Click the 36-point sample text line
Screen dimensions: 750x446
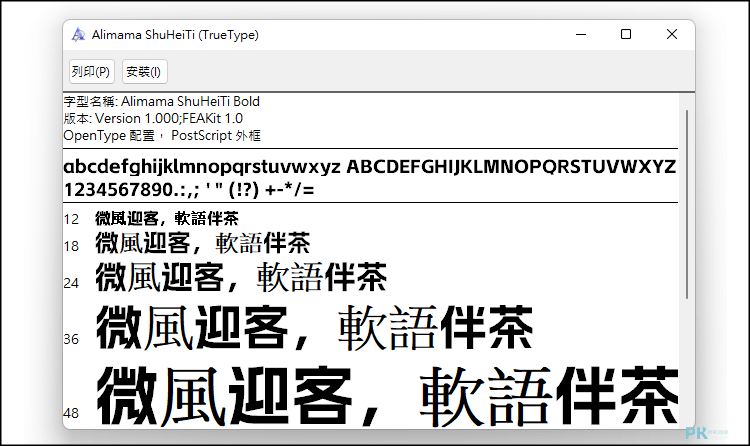tap(315, 328)
